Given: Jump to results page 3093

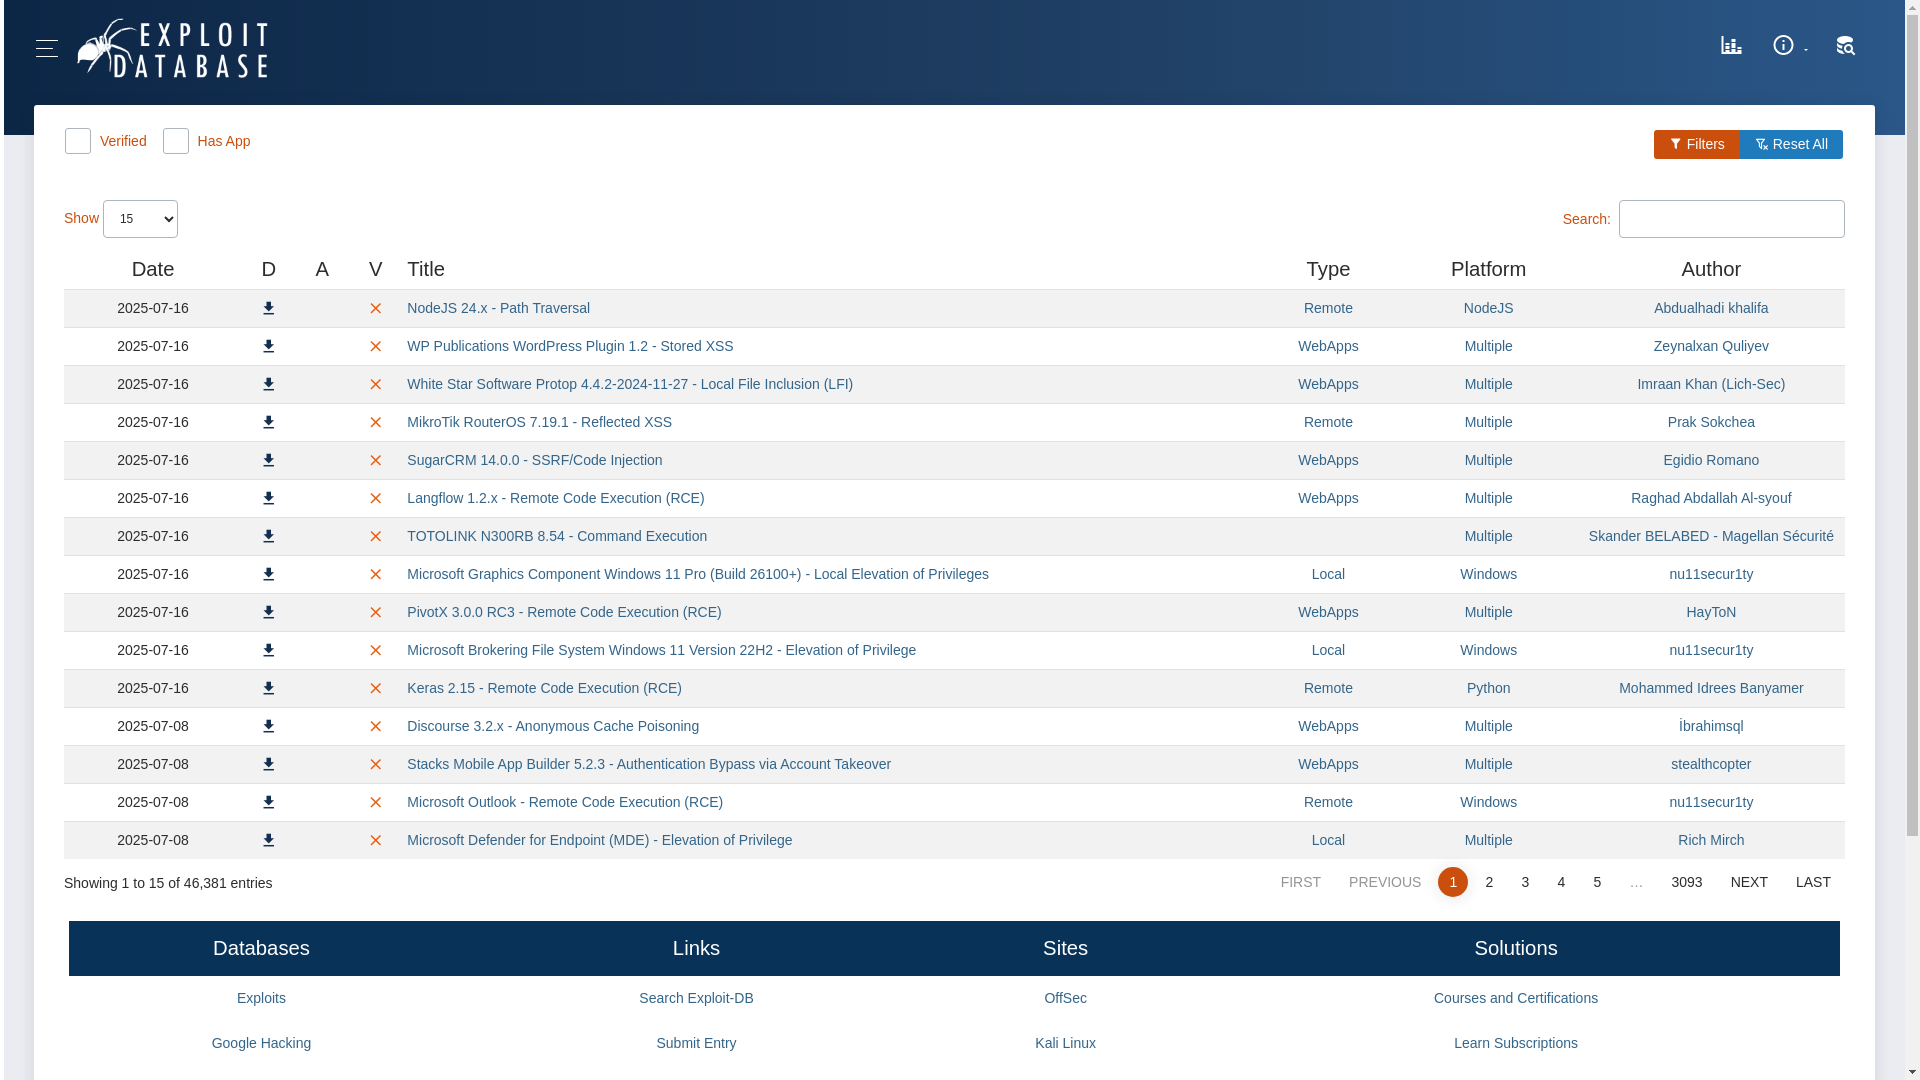Looking at the screenshot, I should click(1686, 882).
